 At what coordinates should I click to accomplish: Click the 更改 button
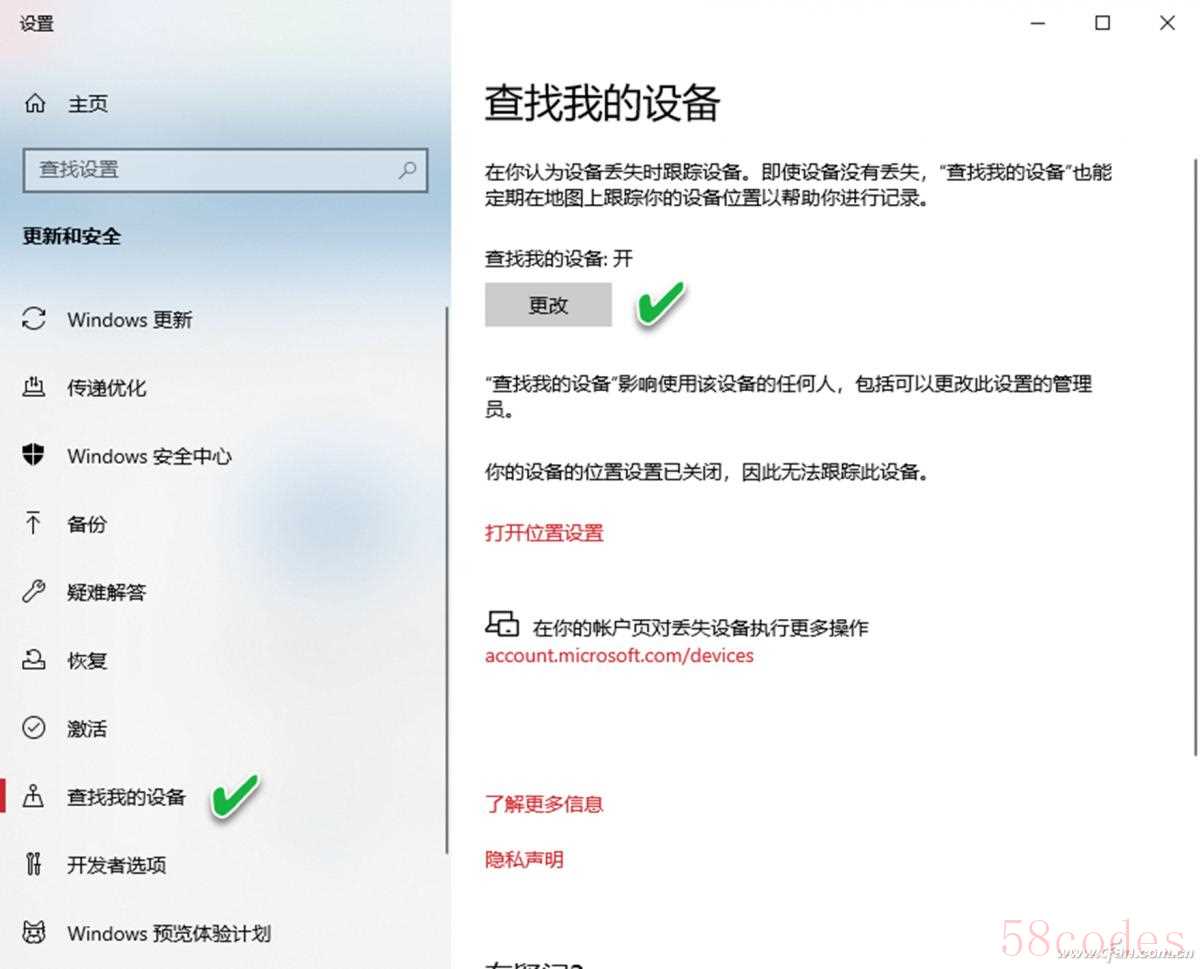[548, 305]
